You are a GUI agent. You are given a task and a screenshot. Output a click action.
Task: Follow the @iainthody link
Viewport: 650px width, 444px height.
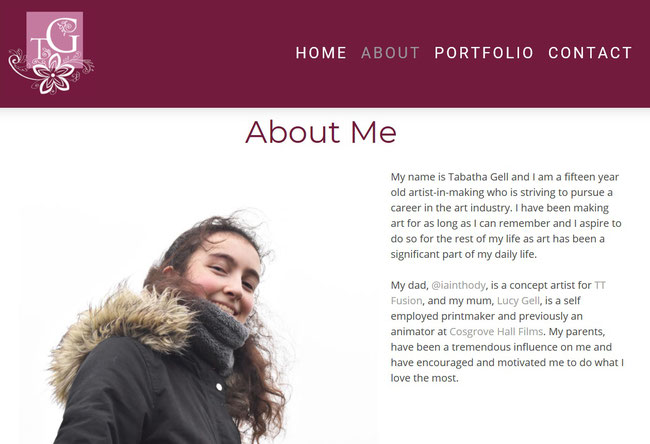[458, 285]
